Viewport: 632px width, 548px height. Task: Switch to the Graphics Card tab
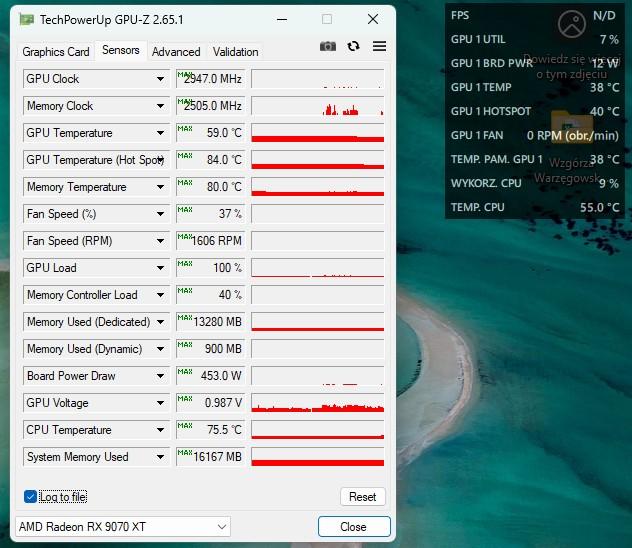point(56,52)
